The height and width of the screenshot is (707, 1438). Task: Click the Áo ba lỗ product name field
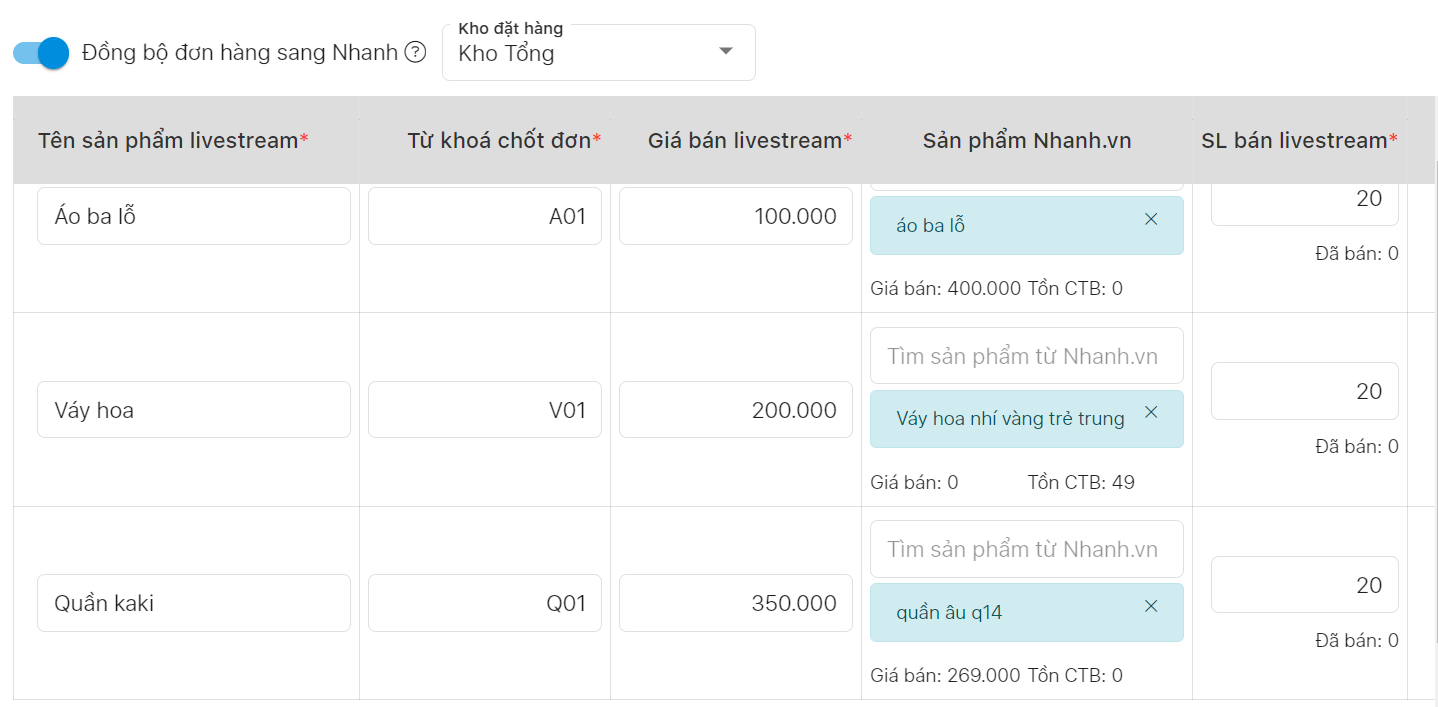[x=194, y=216]
